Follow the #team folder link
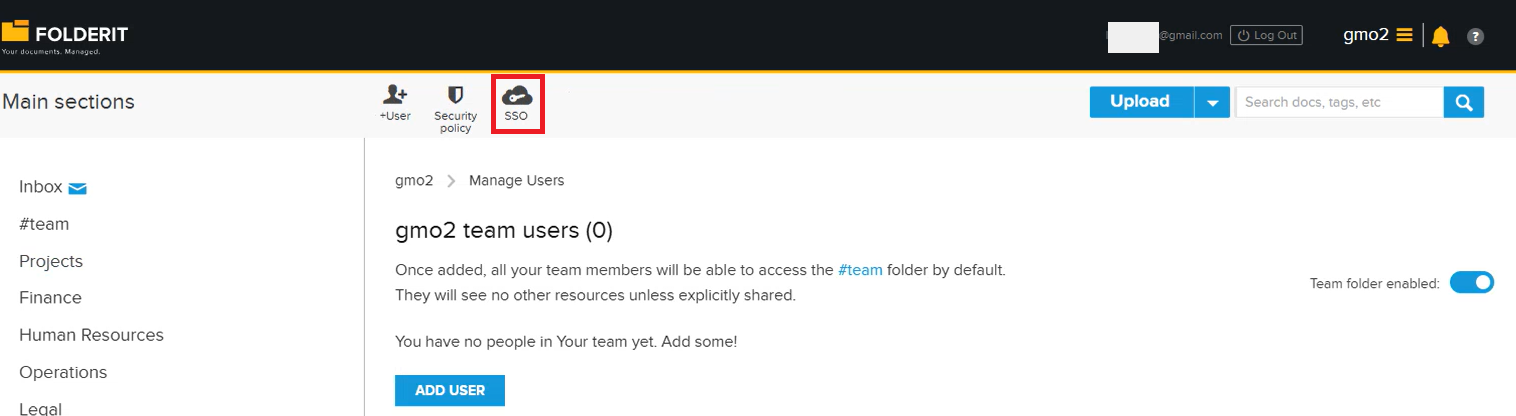Viewport: 1516px width, 416px height. [860, 270]
